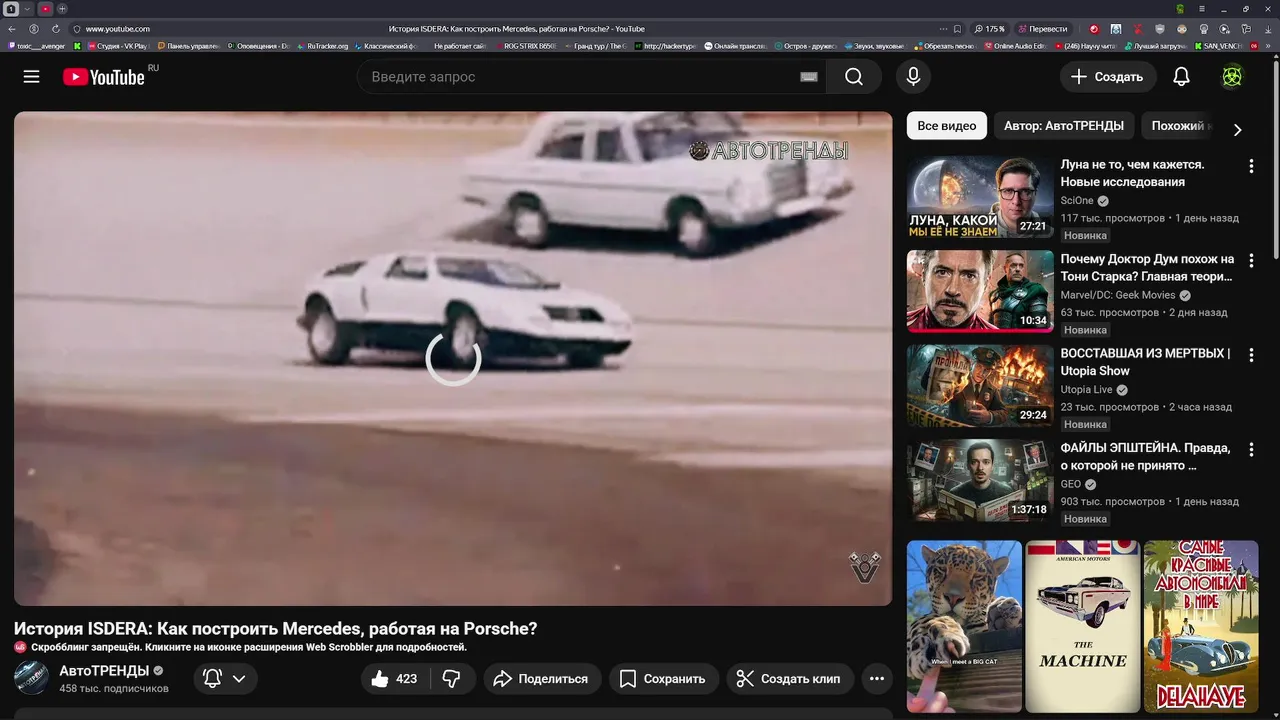Open the АвтоТРЕНДЫ channel name link
This screenshot has height=720, width=1280.
click(104, 671)
